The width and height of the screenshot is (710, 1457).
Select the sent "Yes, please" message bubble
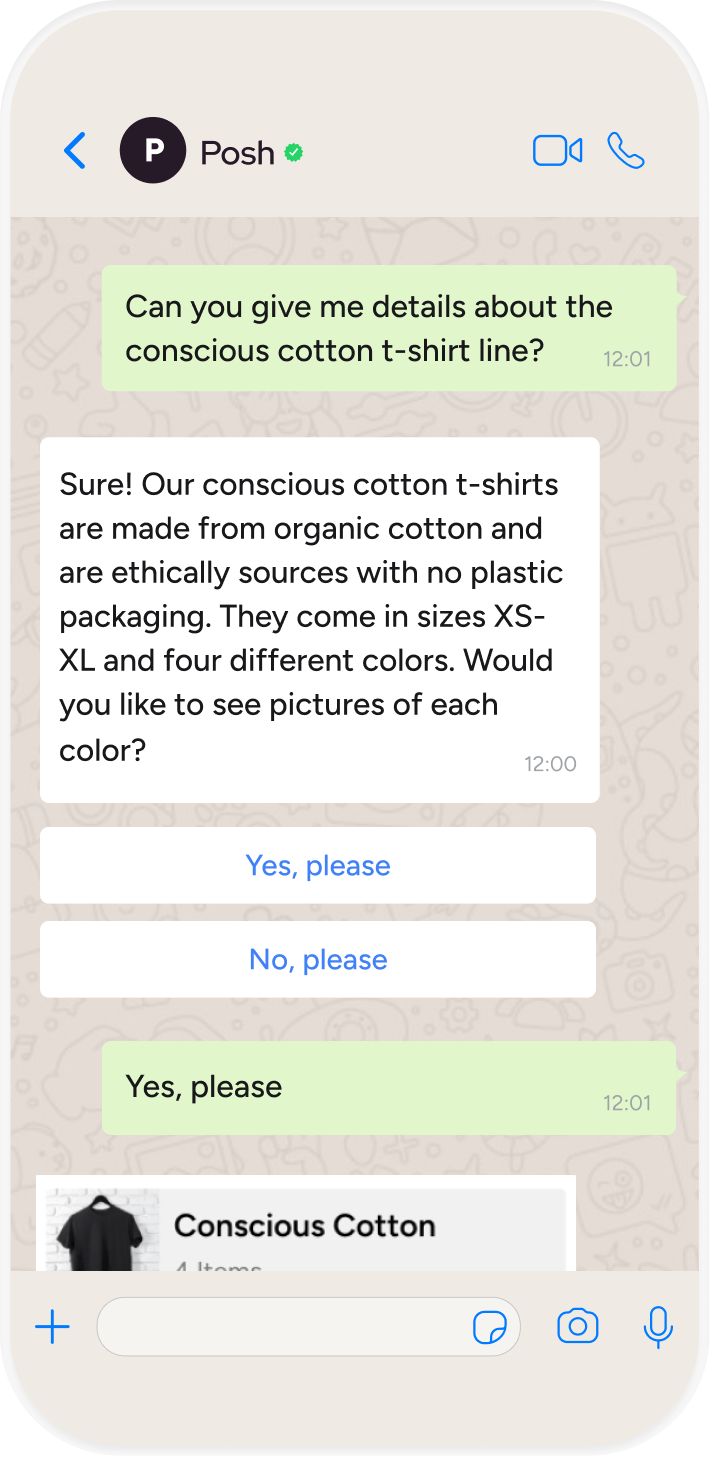coord(389,1087)
